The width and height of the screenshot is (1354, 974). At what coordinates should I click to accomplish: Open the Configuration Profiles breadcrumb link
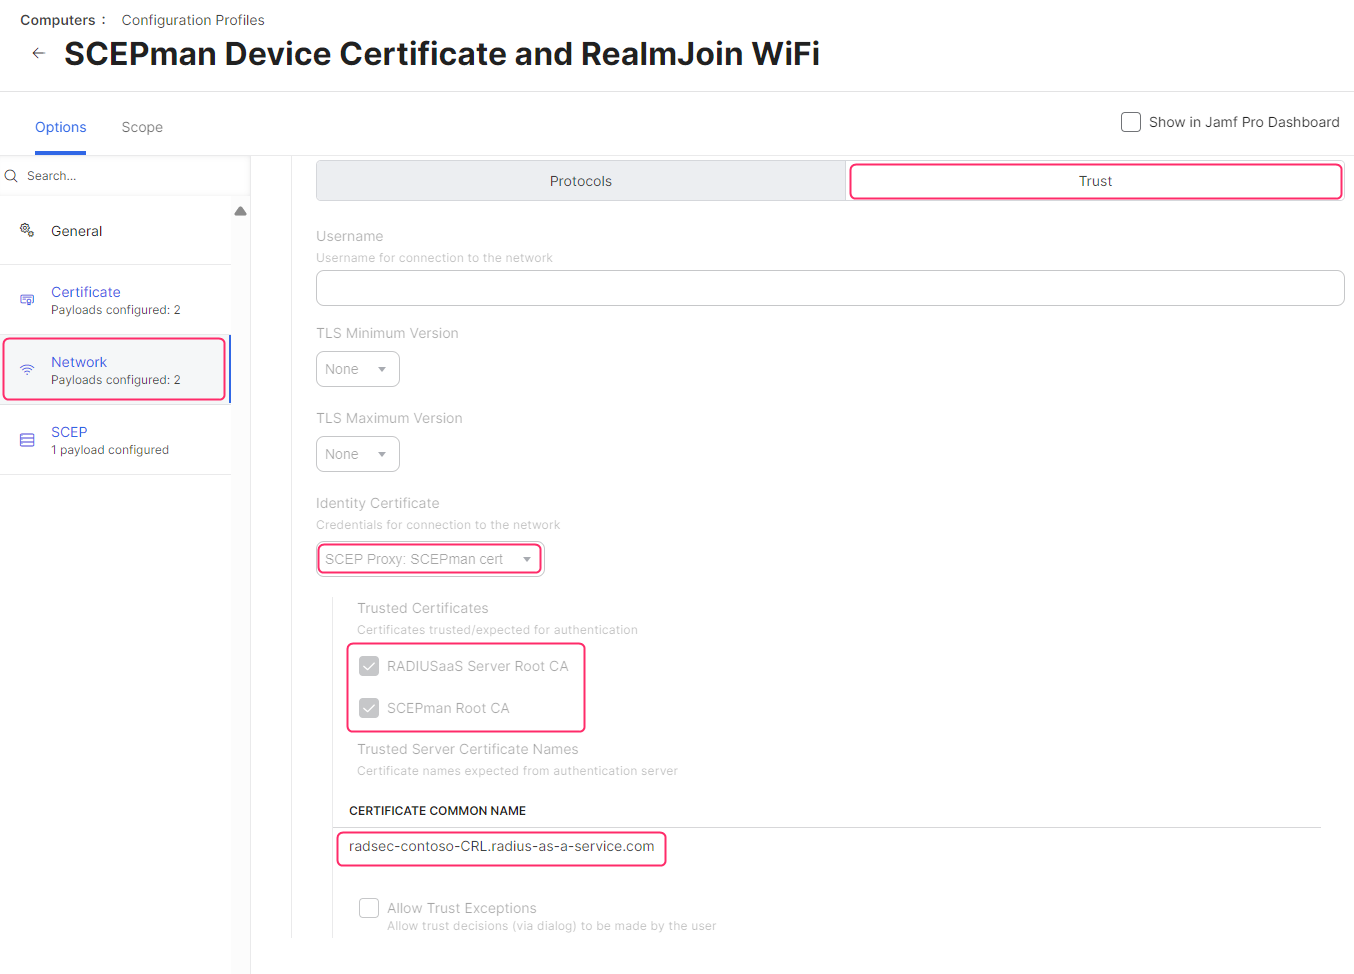[x=193, y=20]
